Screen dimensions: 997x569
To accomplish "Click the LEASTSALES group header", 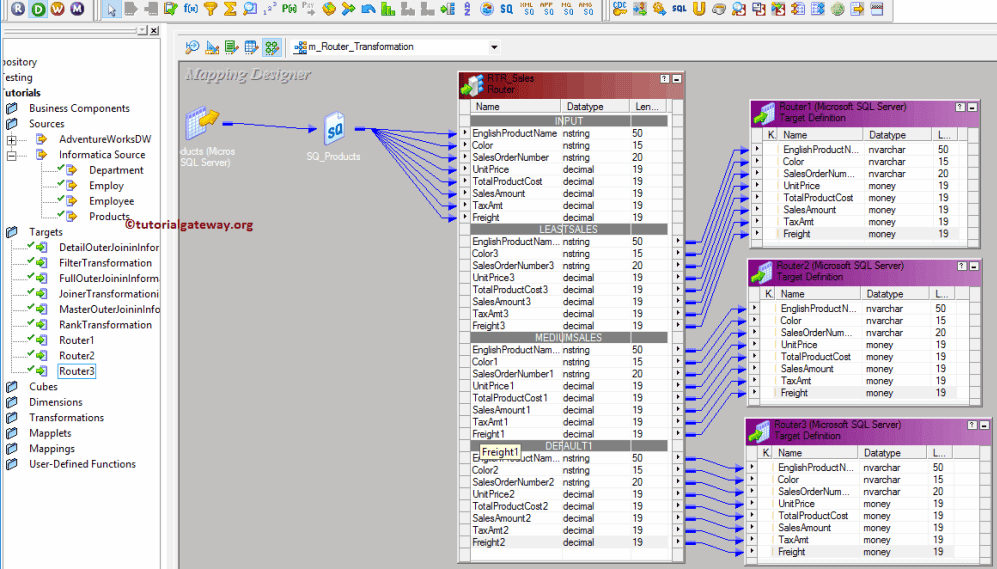I will click(568, 229).
